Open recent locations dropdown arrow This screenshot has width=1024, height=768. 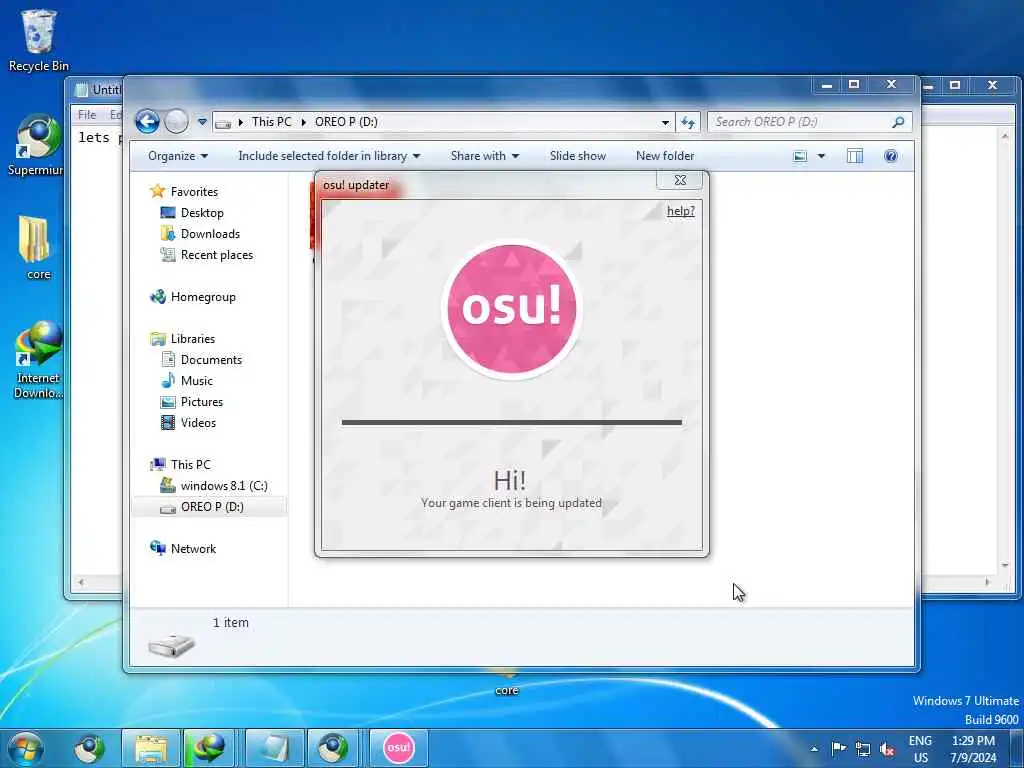[x=202, y=122]
